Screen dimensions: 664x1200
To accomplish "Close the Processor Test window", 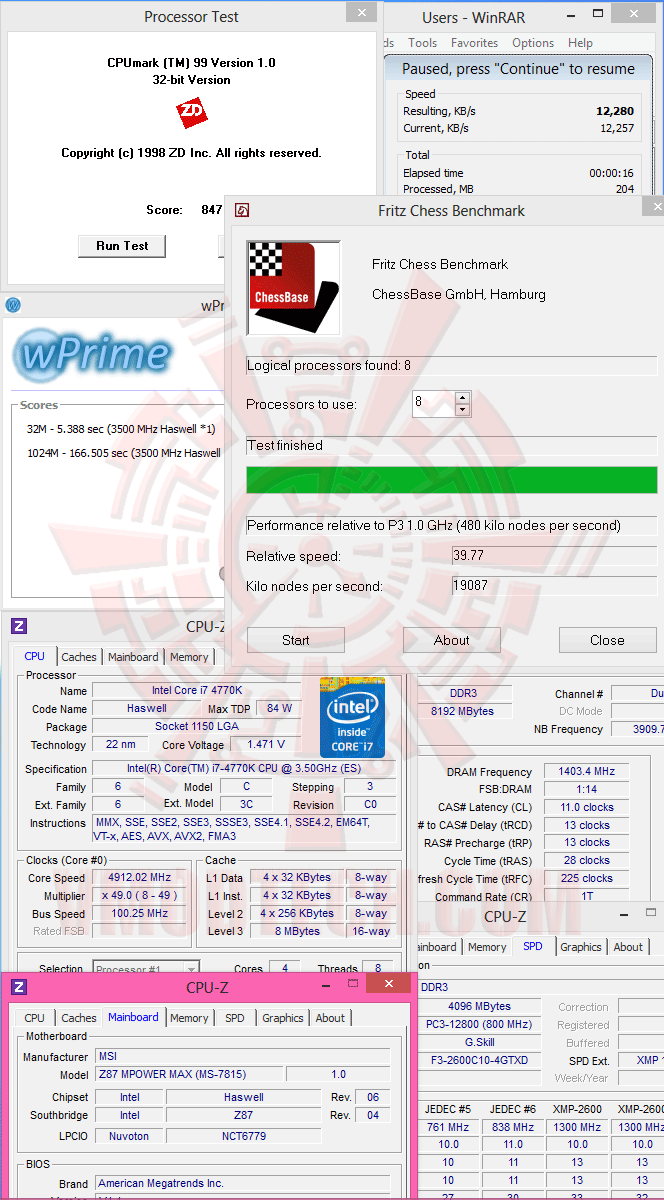I will click(x=361, y=12).
